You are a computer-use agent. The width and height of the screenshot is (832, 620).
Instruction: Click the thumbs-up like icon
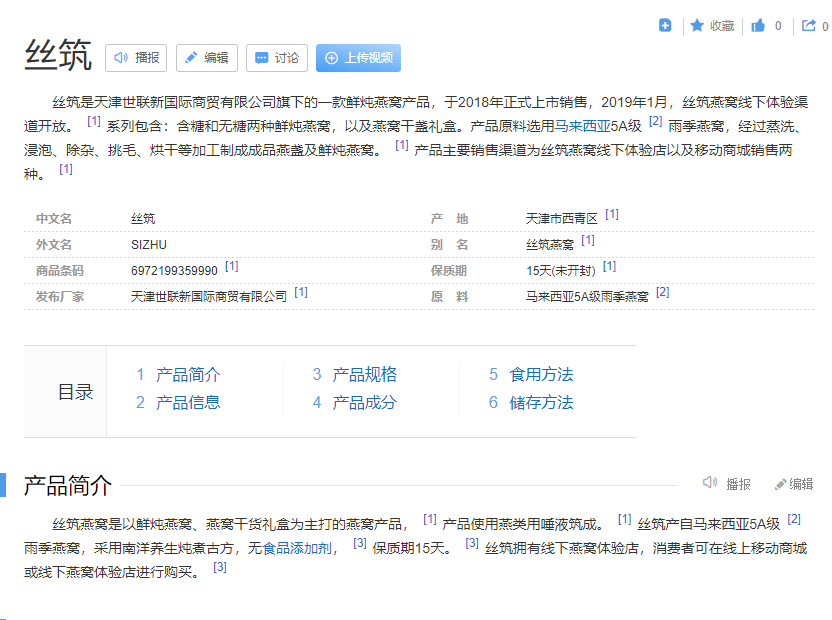coord(758,25)
